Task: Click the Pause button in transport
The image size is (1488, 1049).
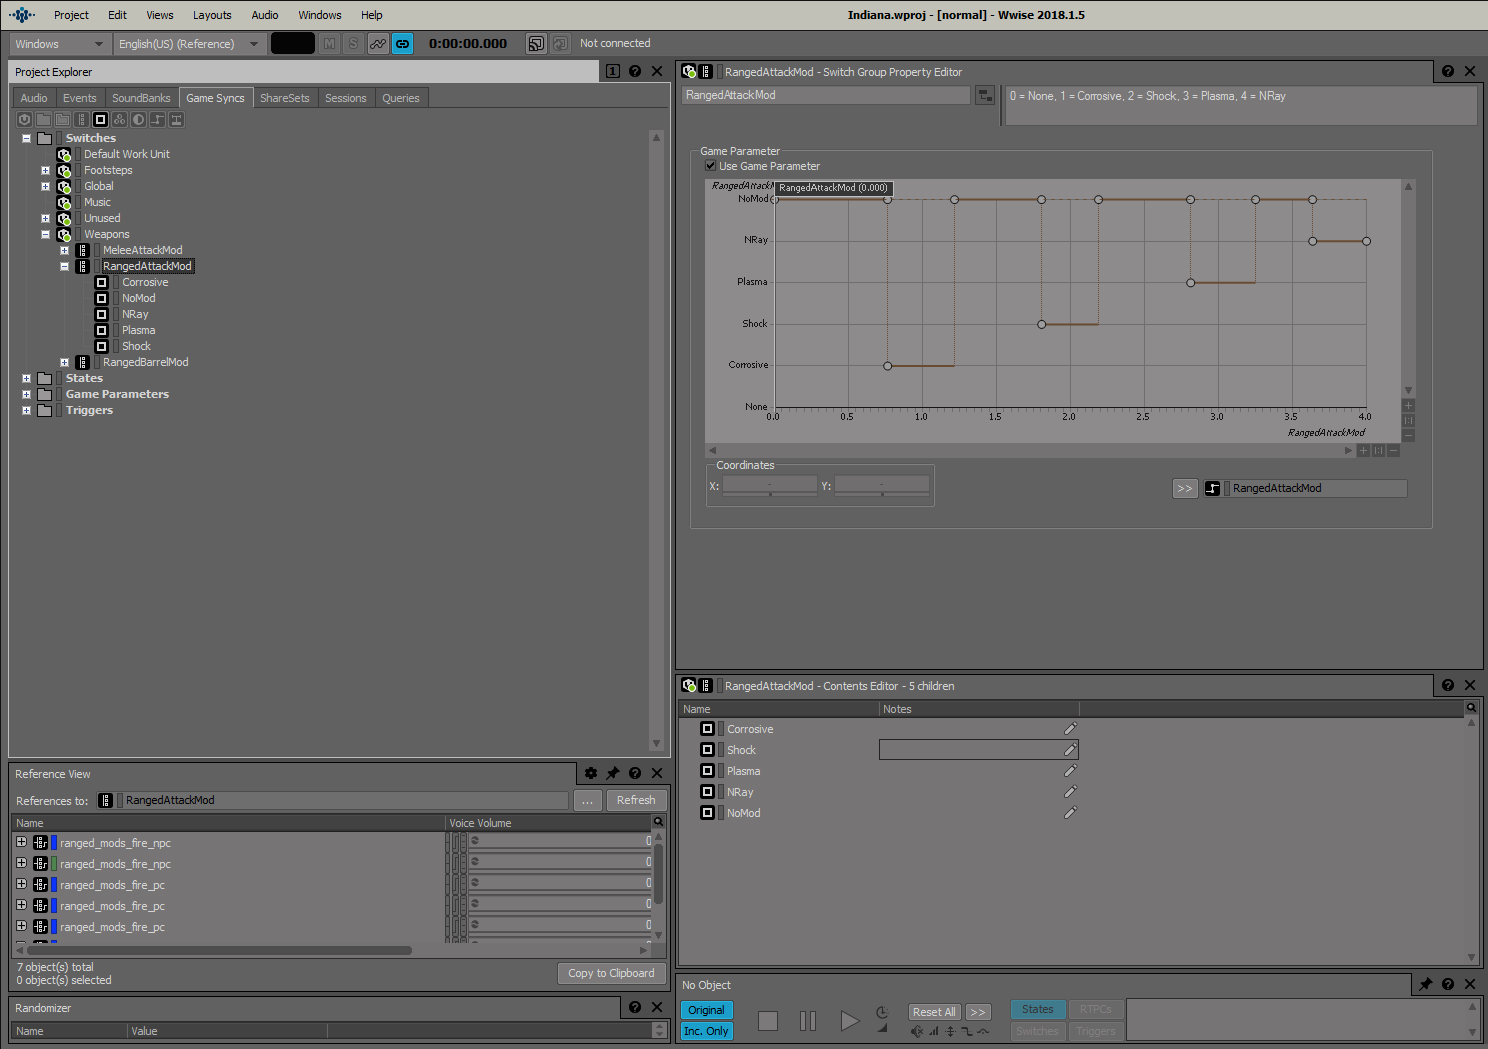Action: click(808, 1020)
